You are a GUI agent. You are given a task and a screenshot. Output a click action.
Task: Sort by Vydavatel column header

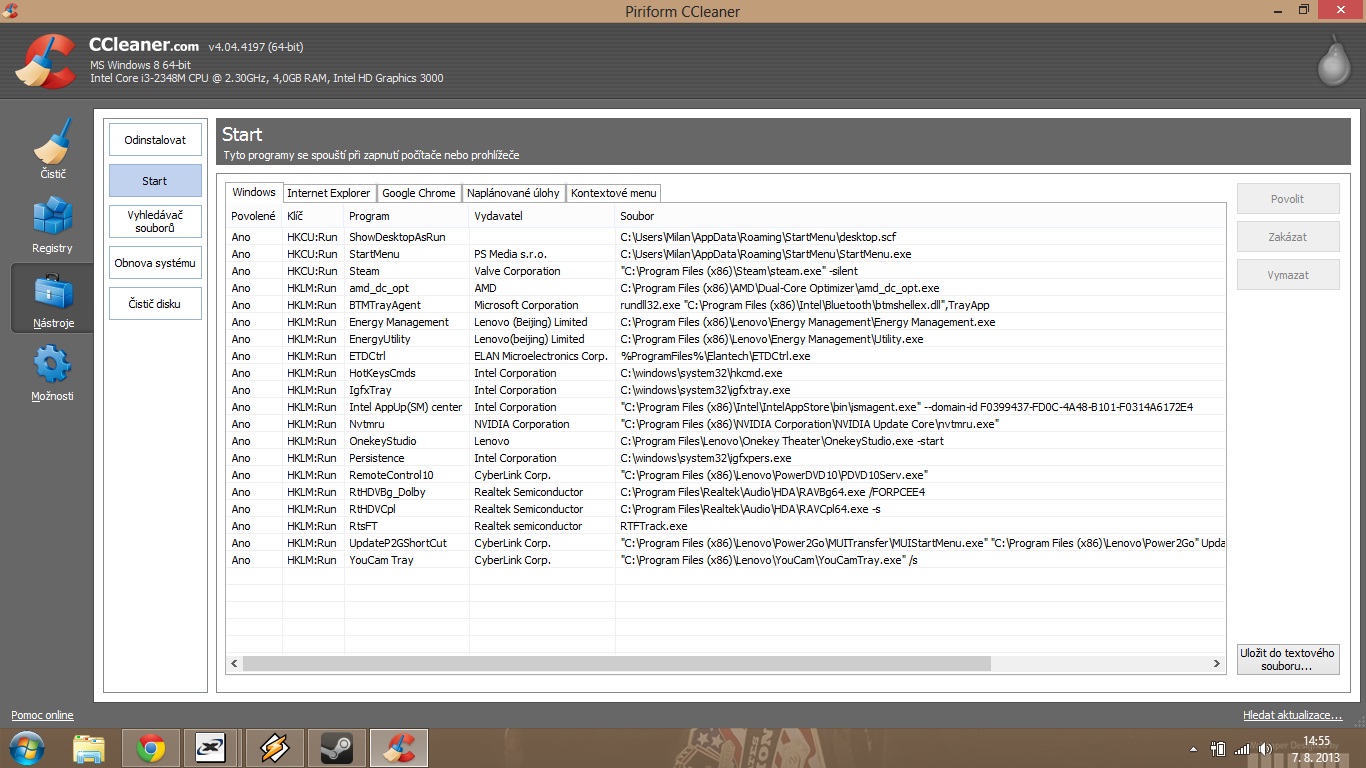point(542,216)
